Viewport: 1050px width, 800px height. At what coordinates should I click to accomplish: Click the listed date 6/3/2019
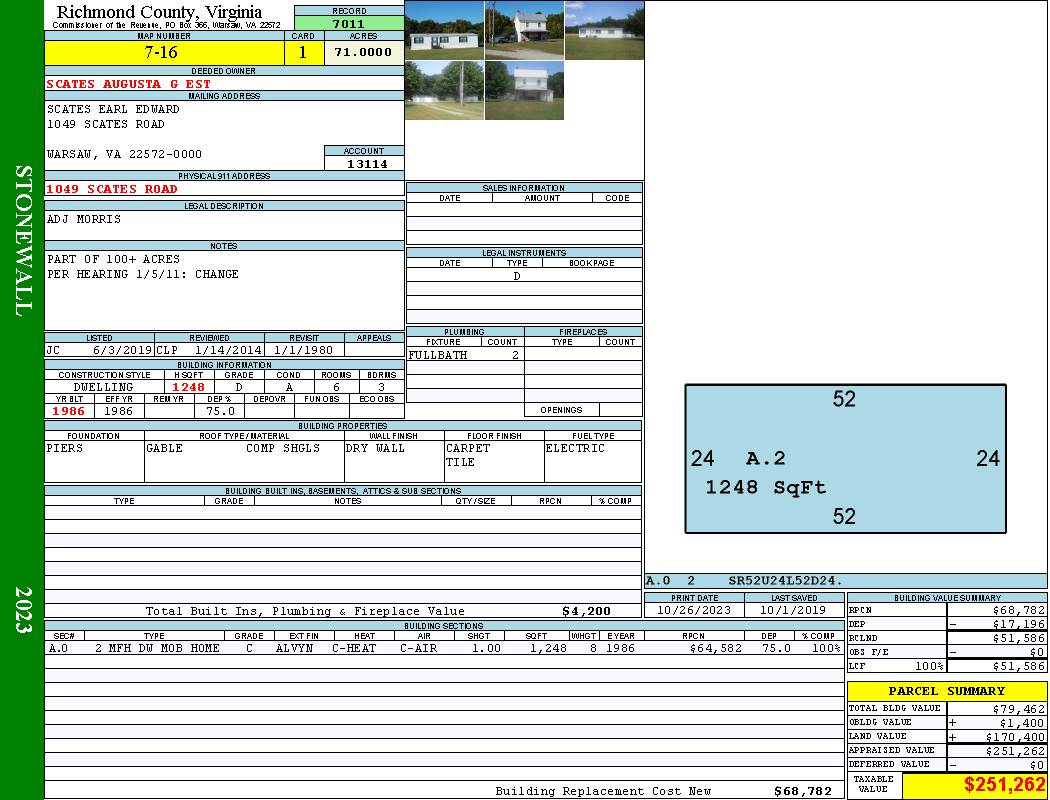coord(122,350)
